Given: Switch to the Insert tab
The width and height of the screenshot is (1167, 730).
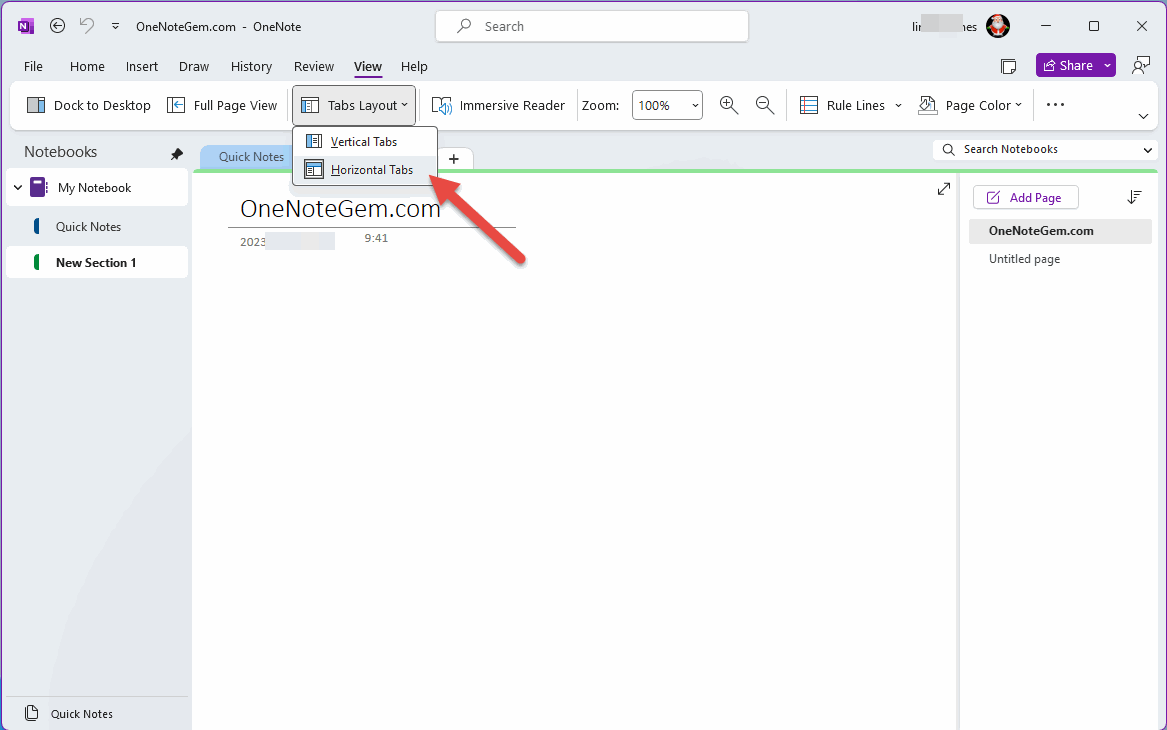Looking at the screenshot, I should 141,66.
